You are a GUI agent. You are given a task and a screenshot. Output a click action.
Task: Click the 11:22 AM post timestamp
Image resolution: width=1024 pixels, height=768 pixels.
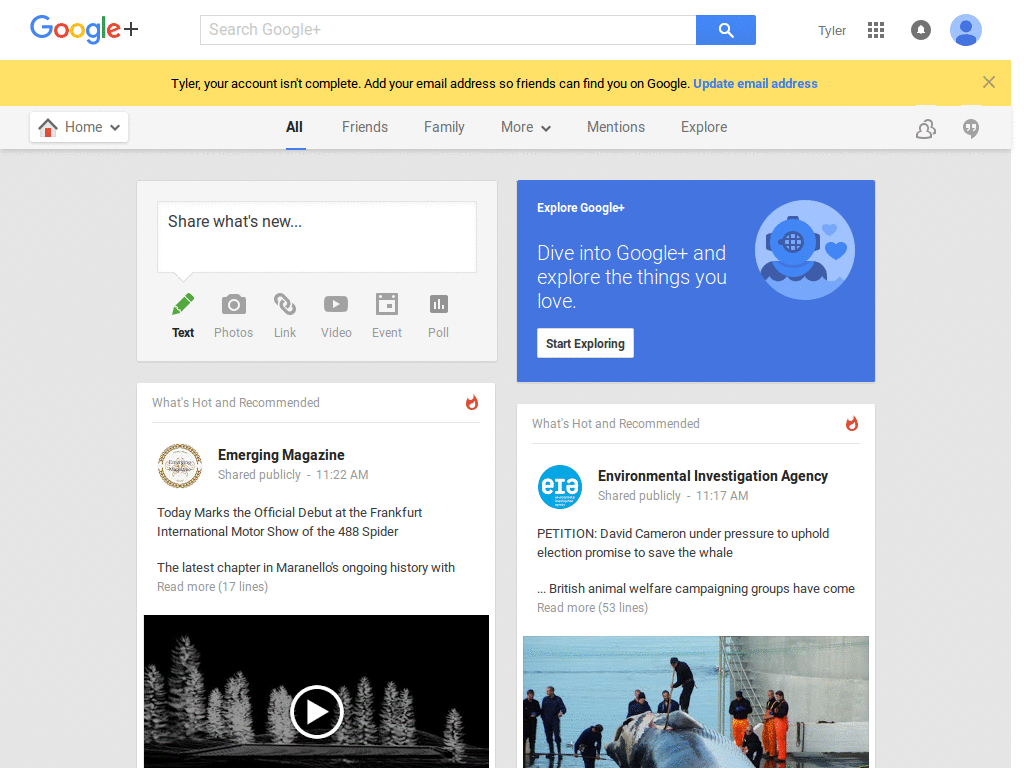342,475
